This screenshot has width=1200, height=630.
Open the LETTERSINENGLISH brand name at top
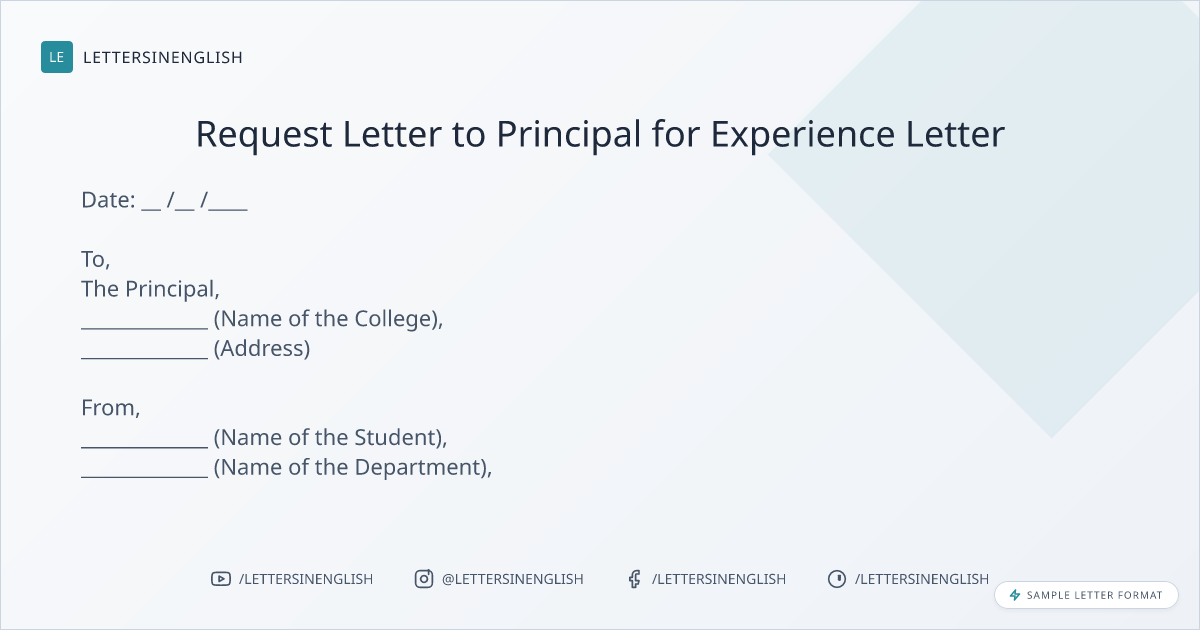163,57
